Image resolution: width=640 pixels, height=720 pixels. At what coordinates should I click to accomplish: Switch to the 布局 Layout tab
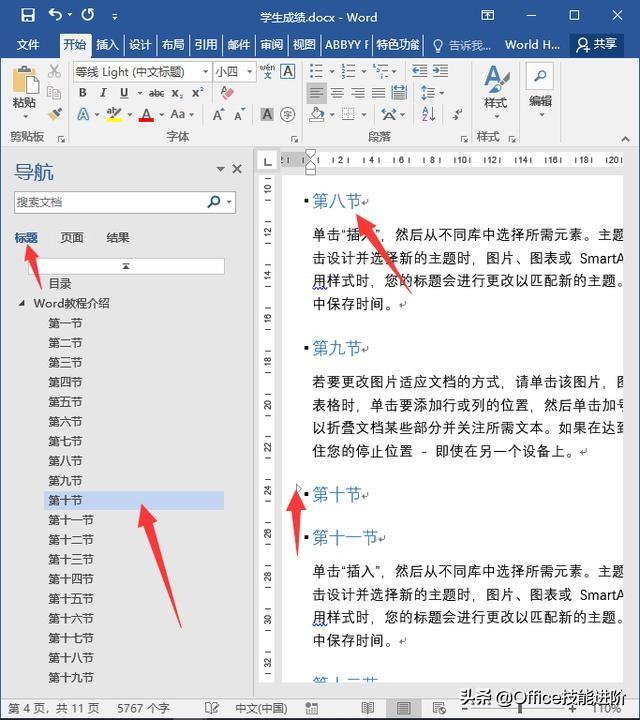click(173, 45)
